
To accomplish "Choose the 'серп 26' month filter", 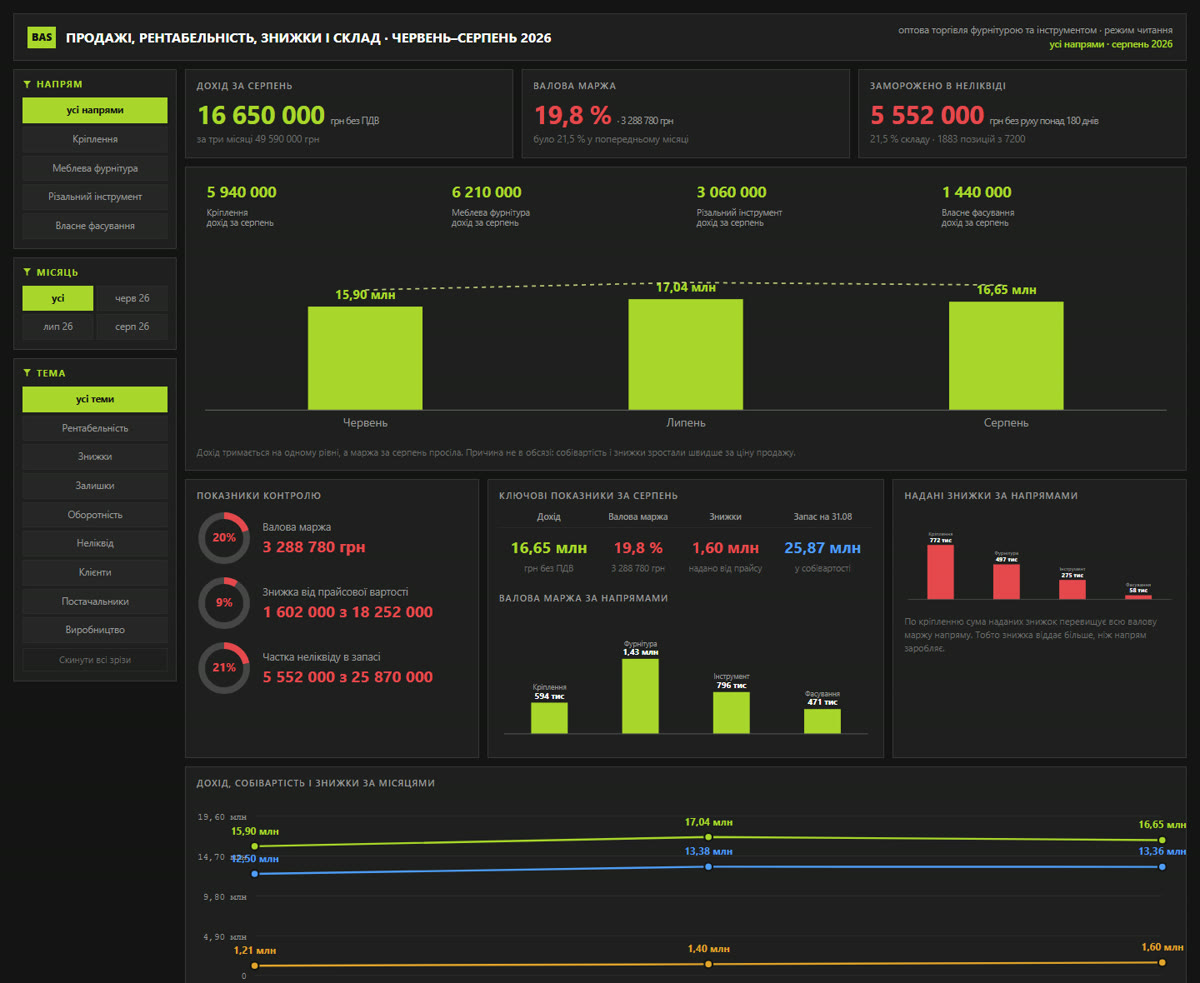I will tap(132, 327).
